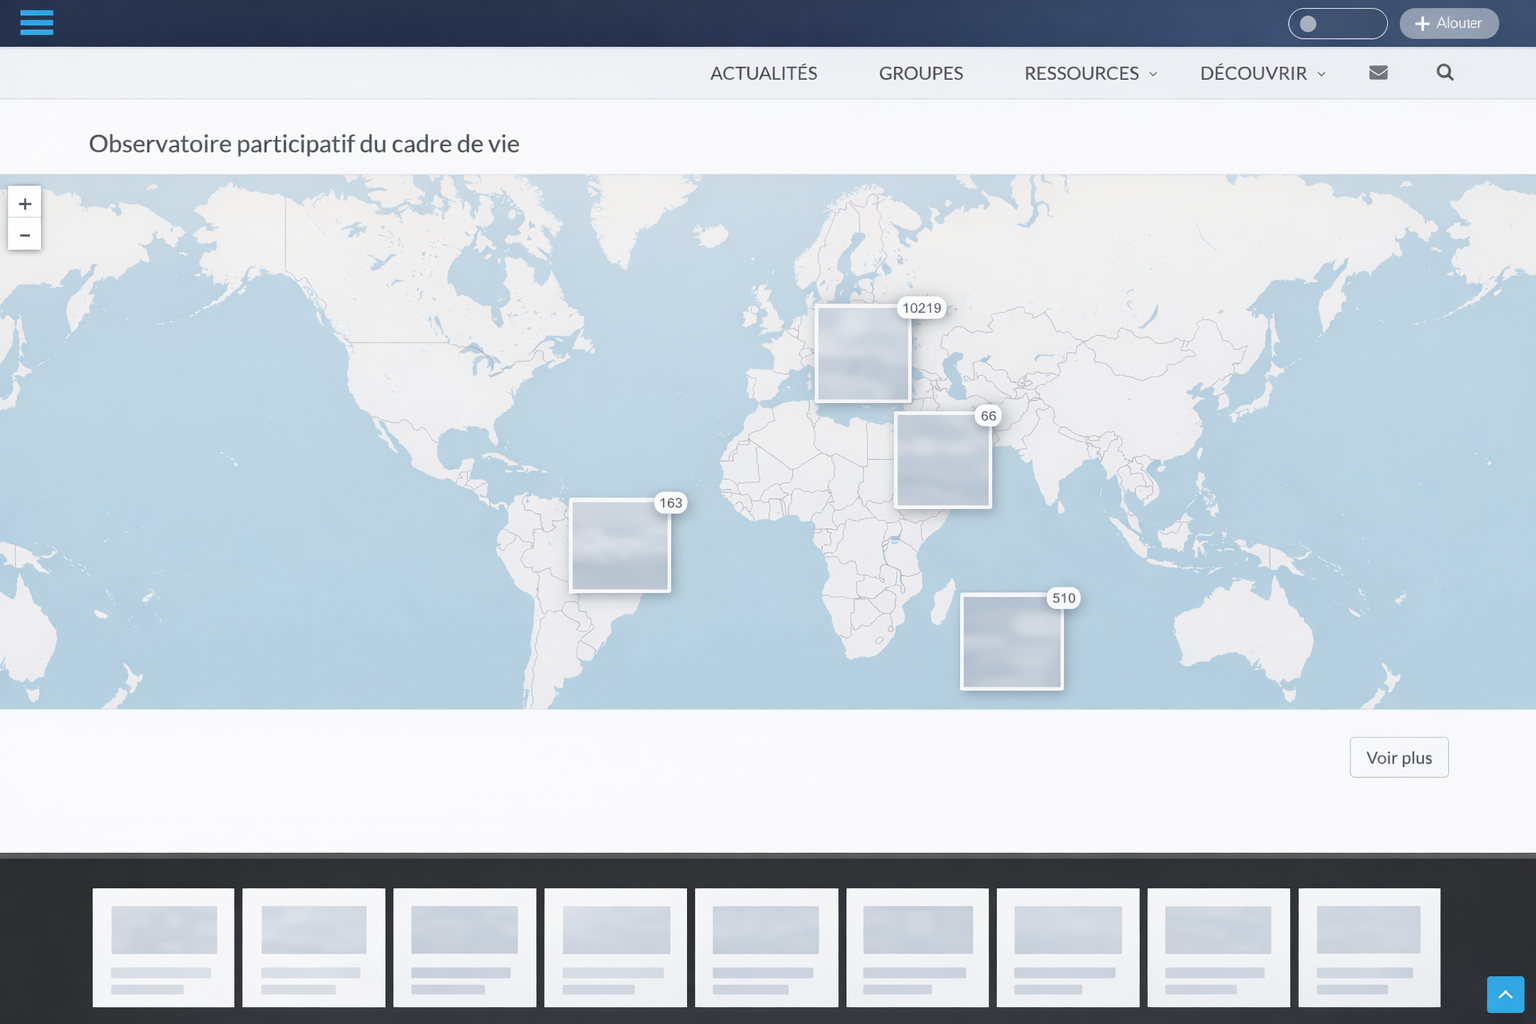
Task: Zoom out on the map
Action: 25,235
